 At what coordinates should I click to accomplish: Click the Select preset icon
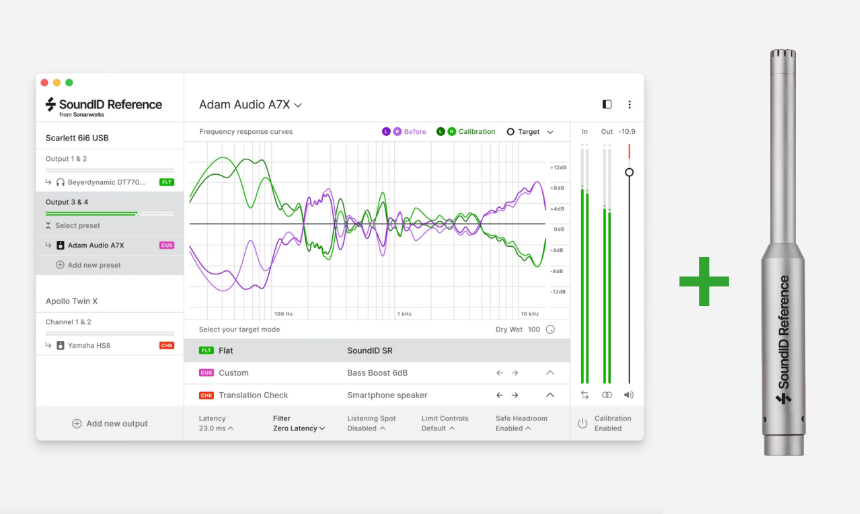coord(48,225)
